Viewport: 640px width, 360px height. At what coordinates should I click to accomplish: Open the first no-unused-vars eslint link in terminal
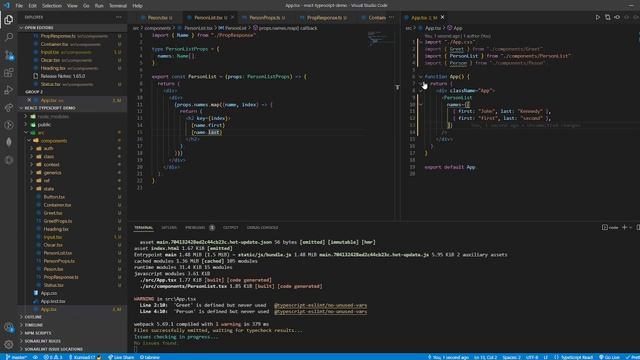(320, 305)
